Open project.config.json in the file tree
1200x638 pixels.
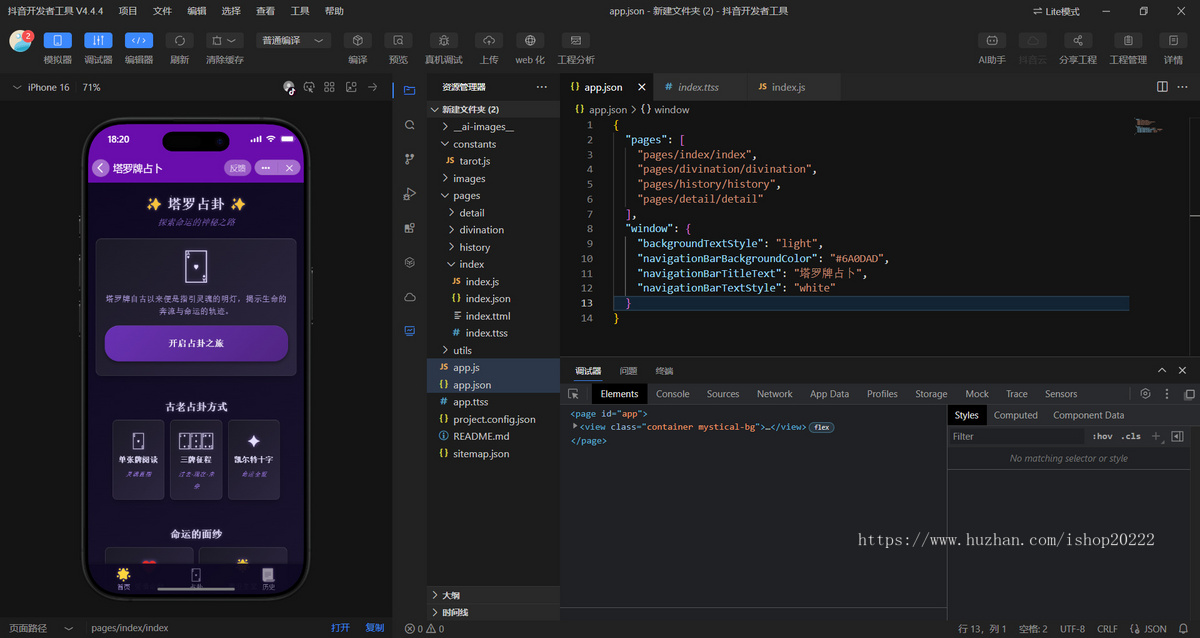[494, 419]
